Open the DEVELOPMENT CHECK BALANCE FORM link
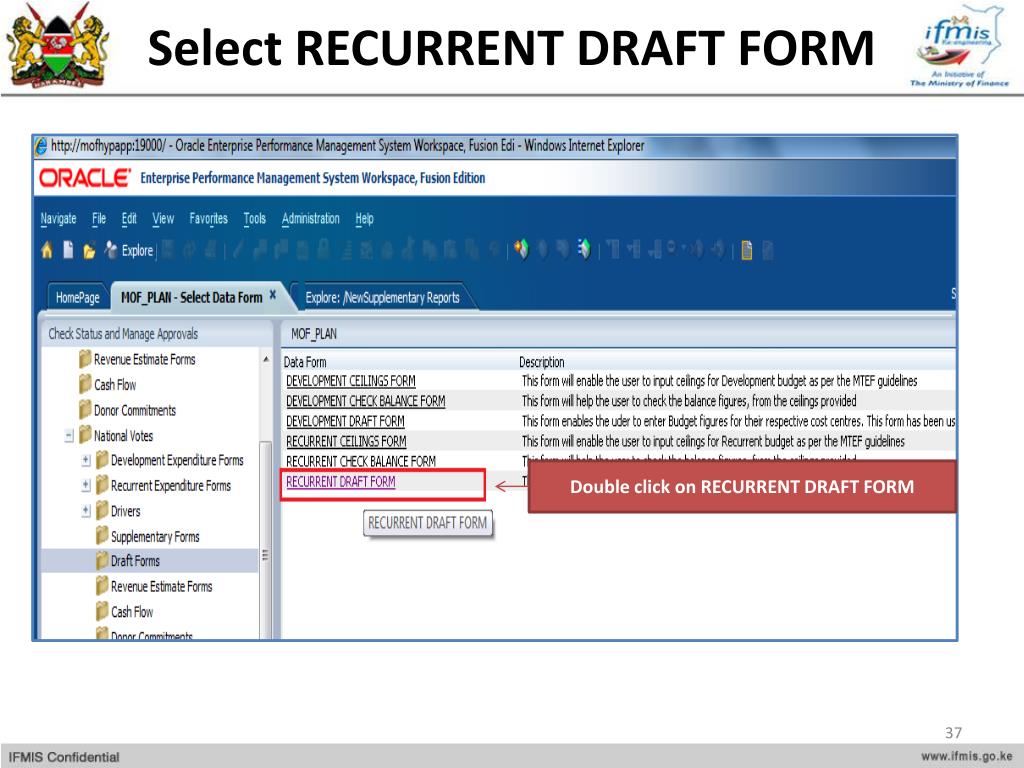Viewport: 1024px width, 768px height. 366,401
